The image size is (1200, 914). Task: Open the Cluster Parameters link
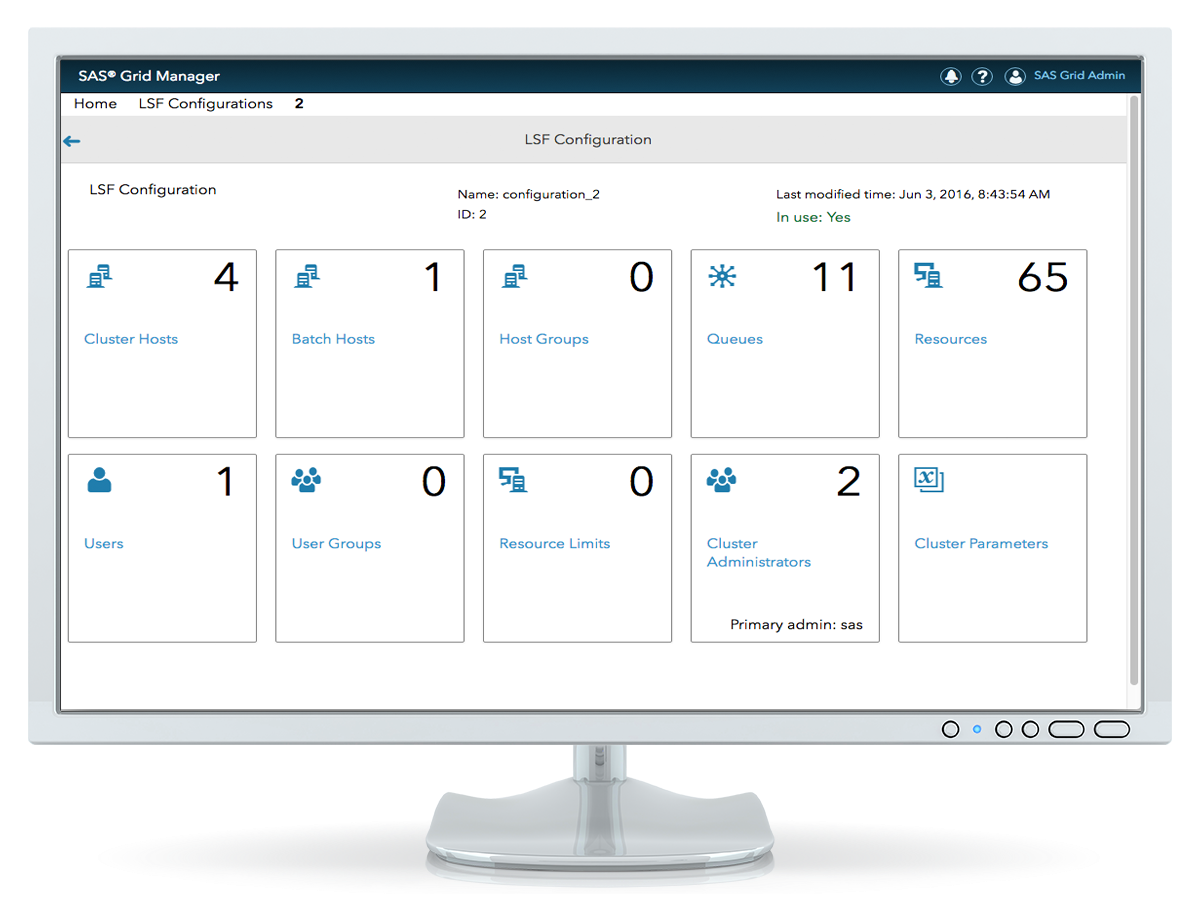click(x=981, y=544)
